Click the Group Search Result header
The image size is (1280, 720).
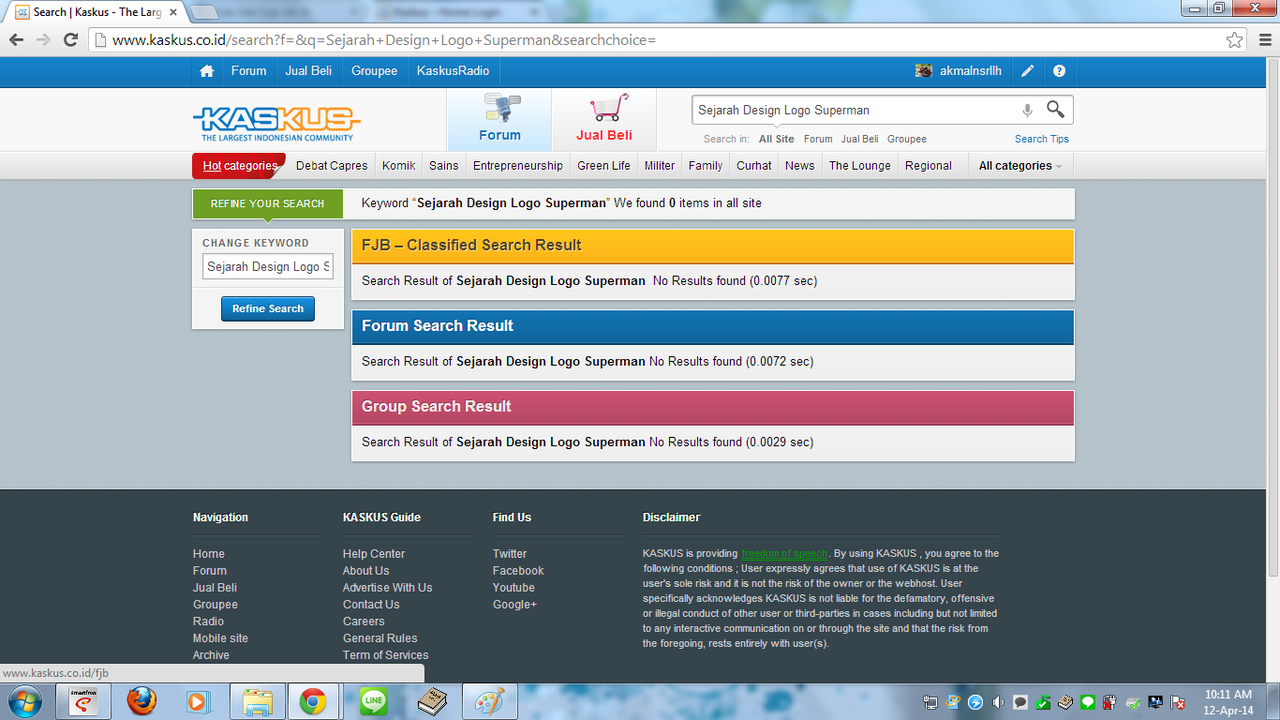(x=713, y=407)
